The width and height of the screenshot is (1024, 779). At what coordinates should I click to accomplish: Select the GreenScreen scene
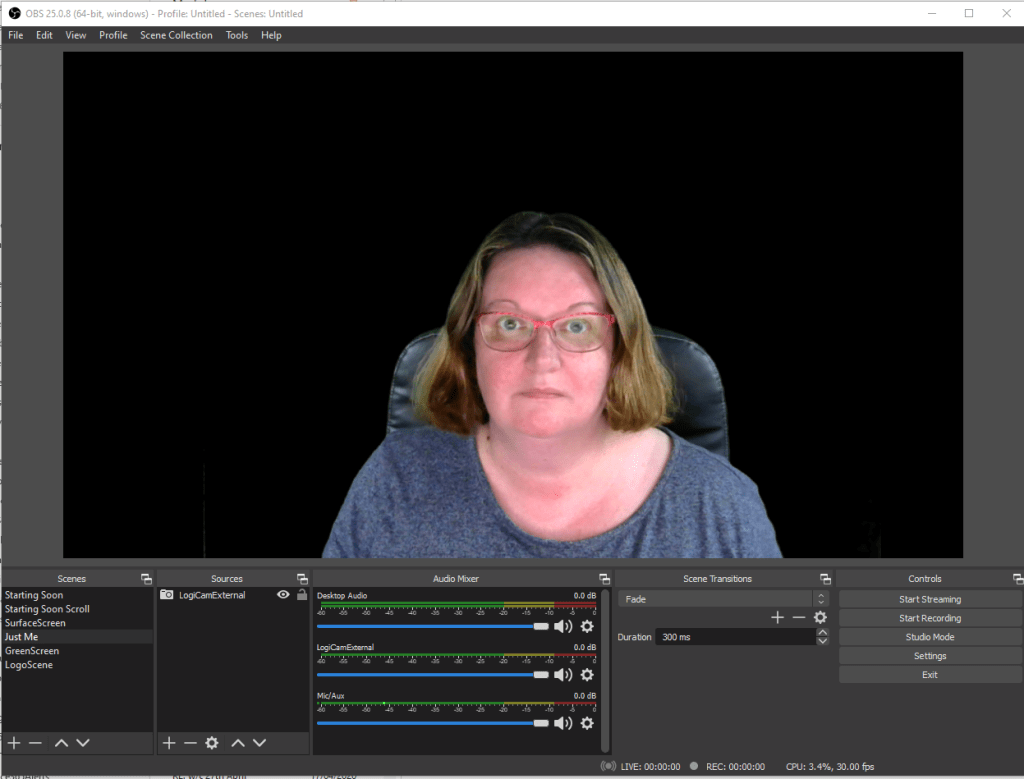tap(32, 651)
